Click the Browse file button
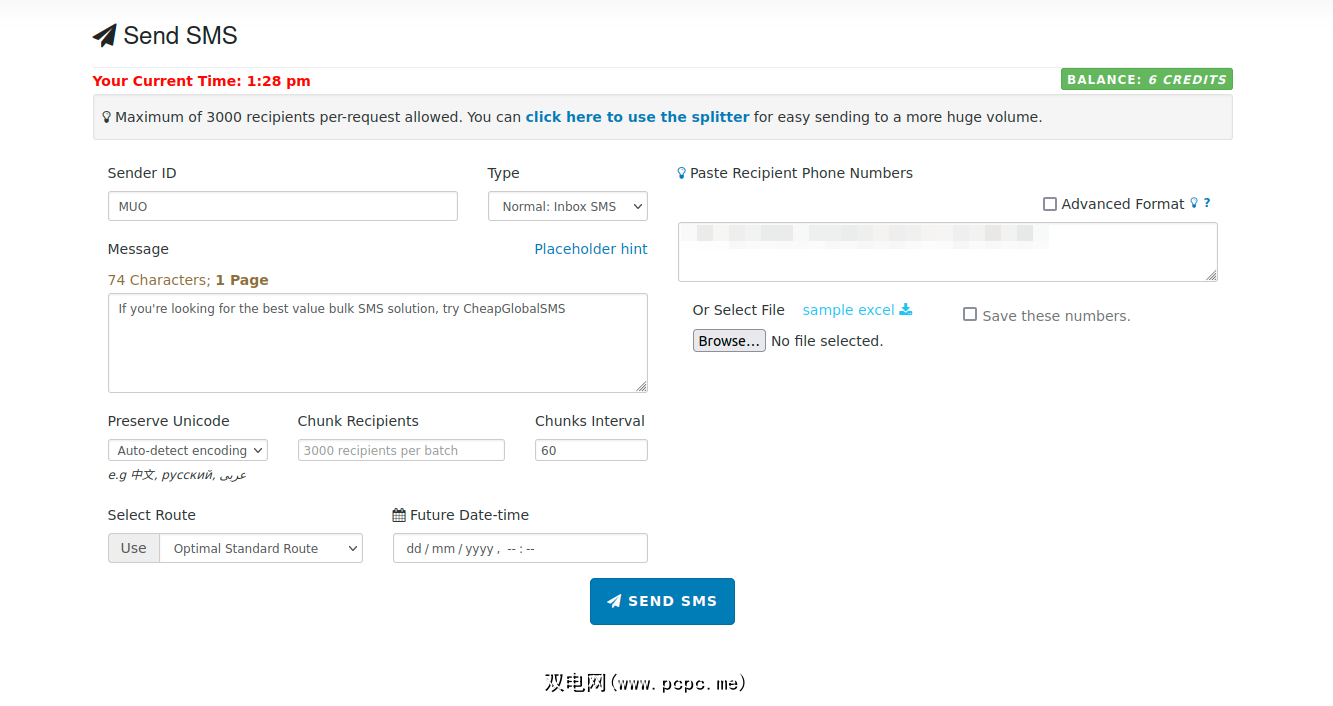 point(729,341)
